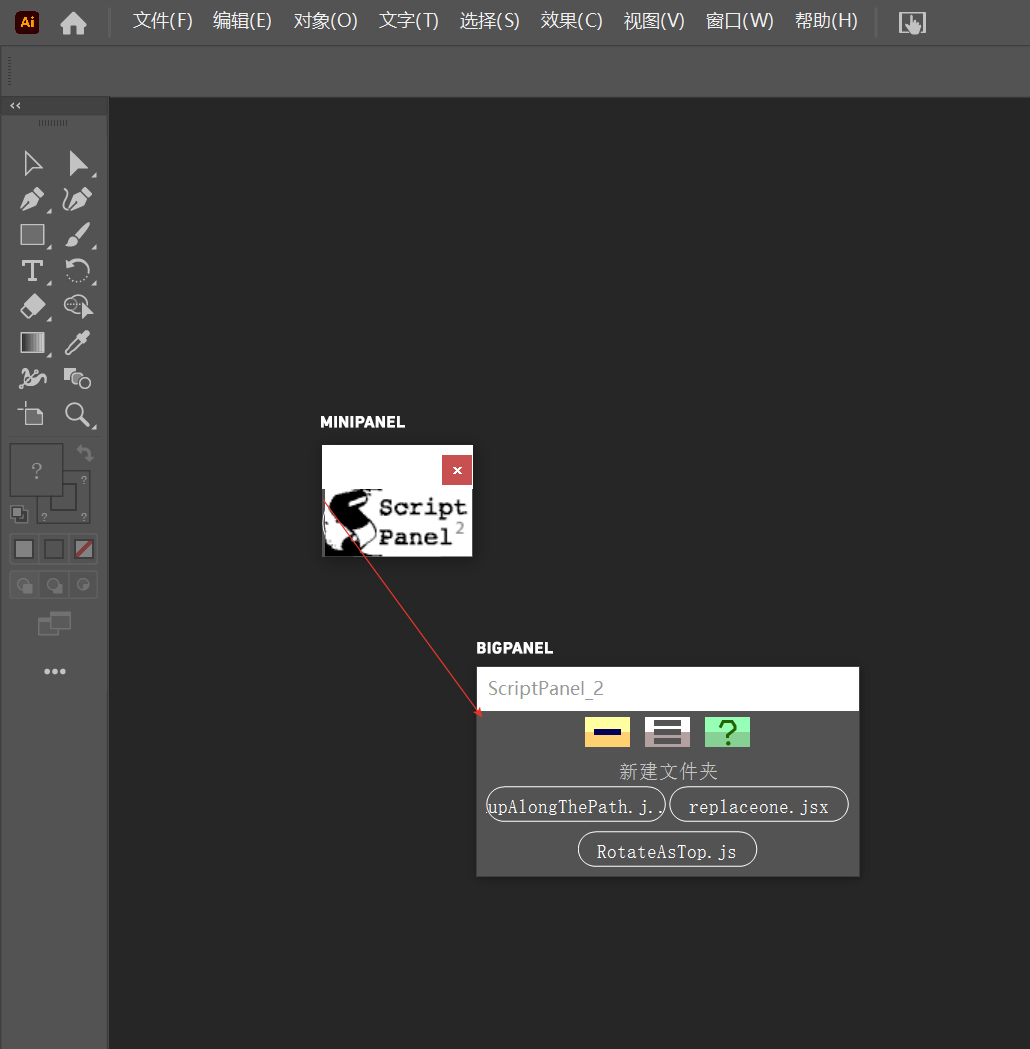Select the Eraser tool
1030x1049 pixels.
click(x=31, y=306)
